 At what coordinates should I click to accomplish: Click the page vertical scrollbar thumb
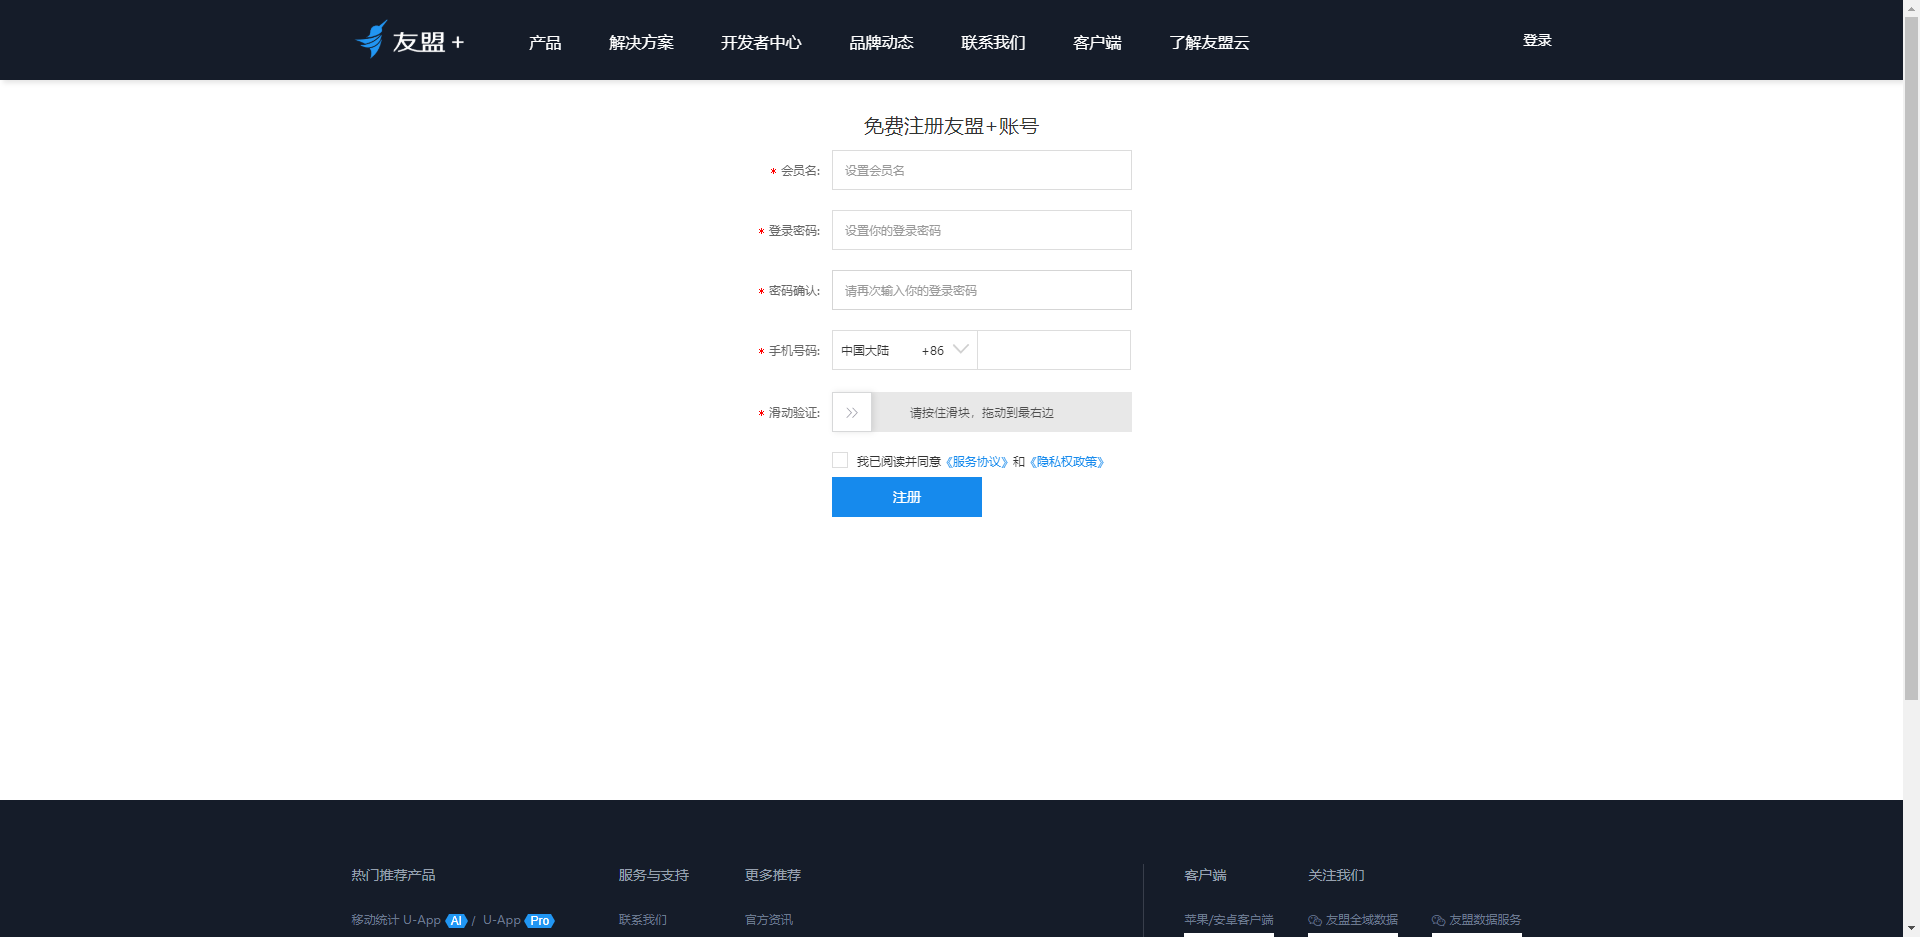point(1911,357)
